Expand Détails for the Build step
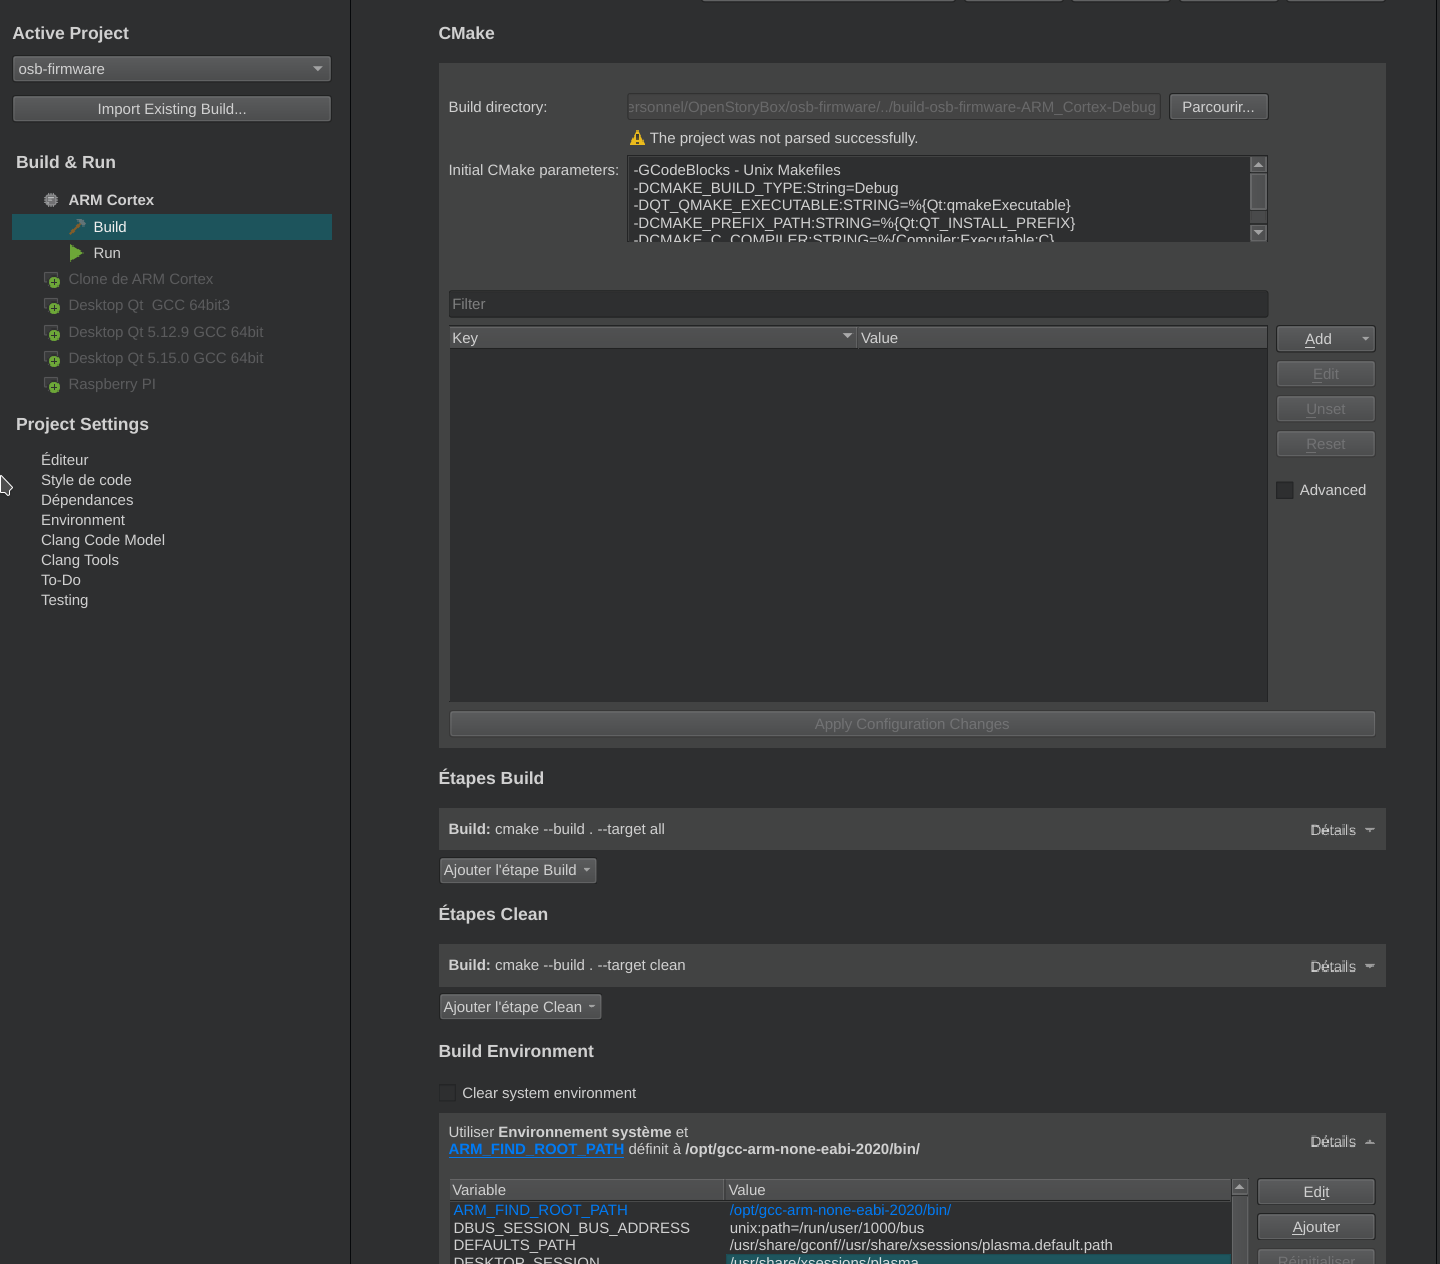Screen dimensions: 1440x1264 tap(1342, 830)
